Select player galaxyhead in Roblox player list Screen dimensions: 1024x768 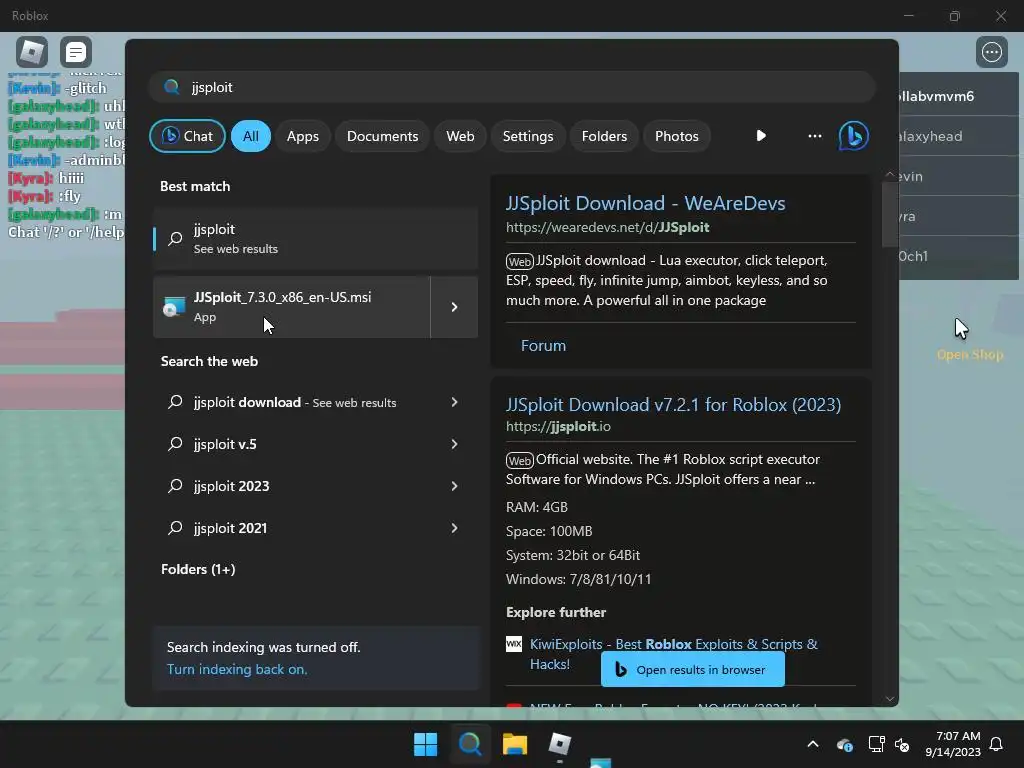959,136
